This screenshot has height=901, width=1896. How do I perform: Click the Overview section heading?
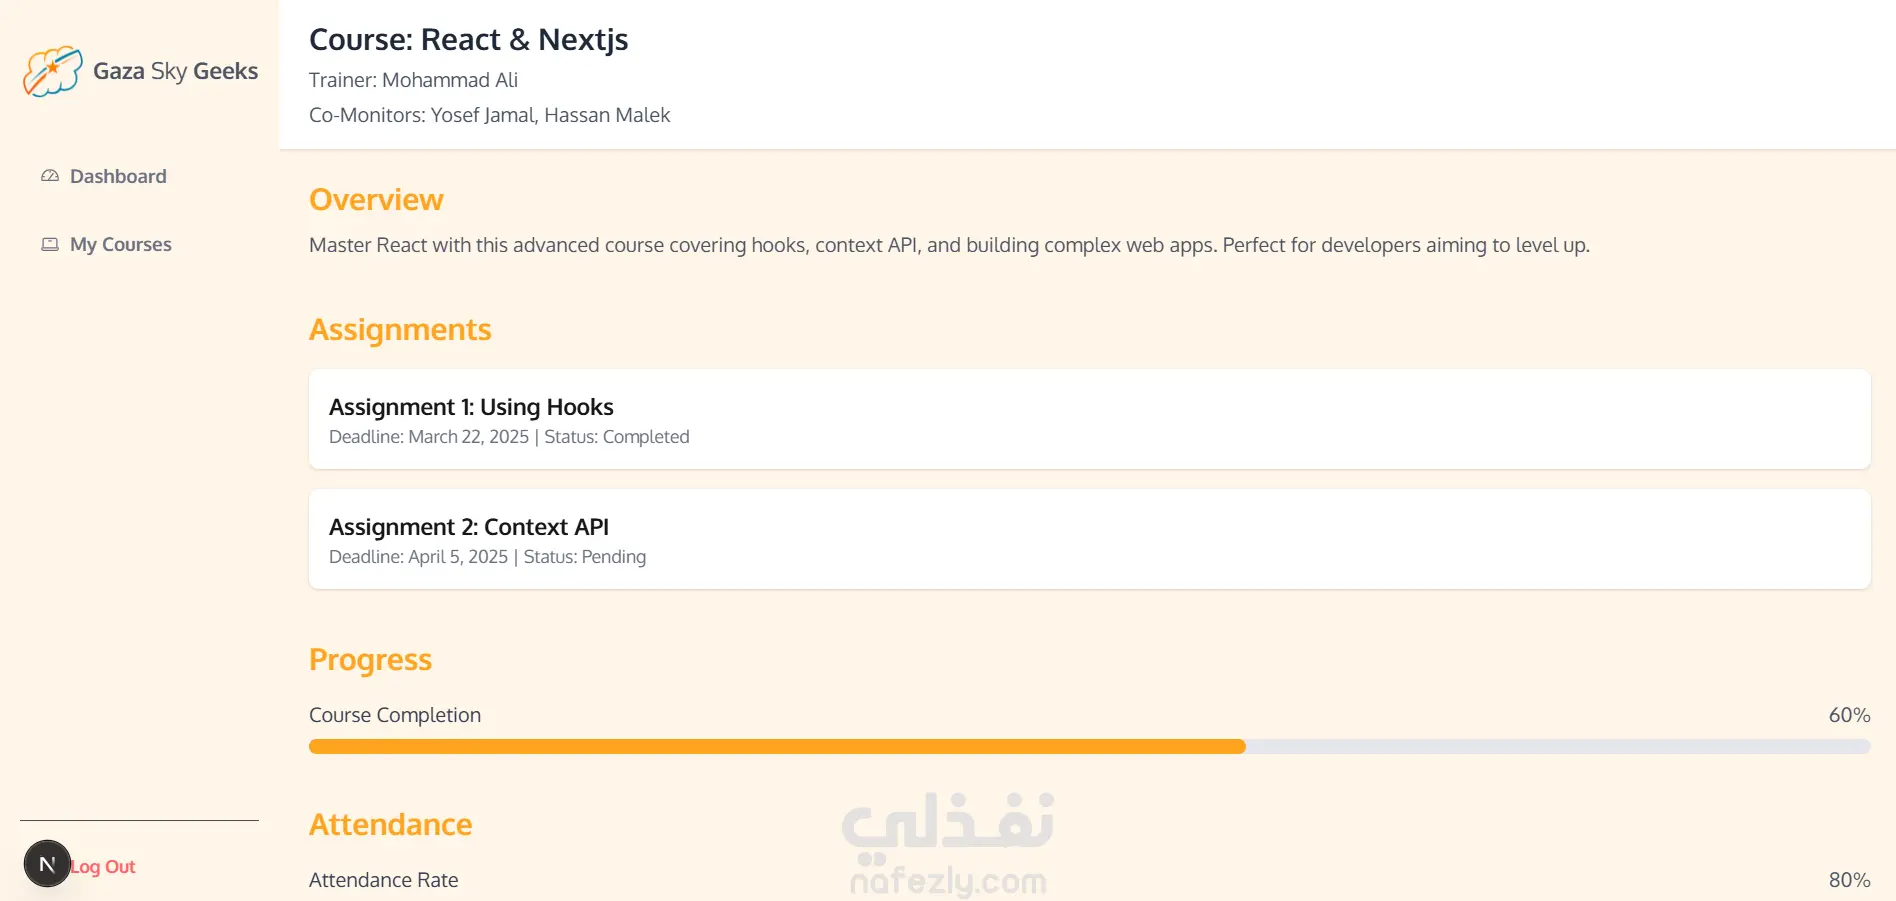click(376, 200)
